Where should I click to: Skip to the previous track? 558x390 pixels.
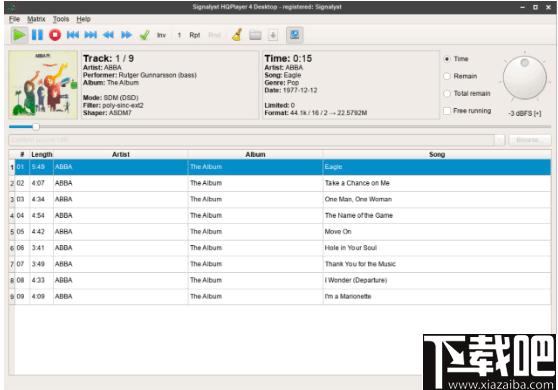(73, 35)
